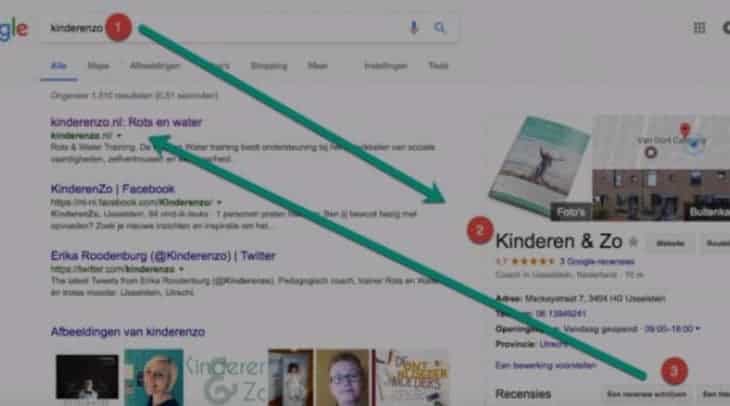Image resolution: width=730 pixels, height=406 pixels.
Task: Open Erika Roodenburg Twitter result link
Action: pos(163,256)
